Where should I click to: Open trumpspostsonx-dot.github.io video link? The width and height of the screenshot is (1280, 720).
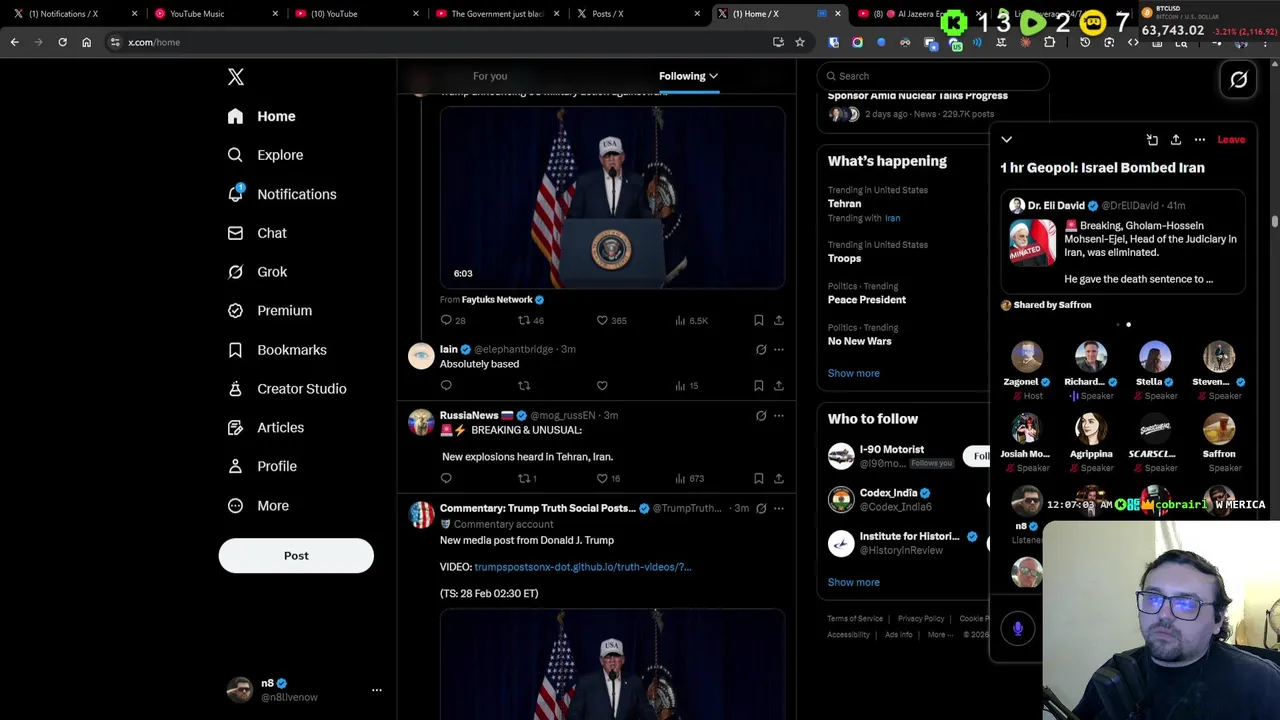[x=582, y=567]
